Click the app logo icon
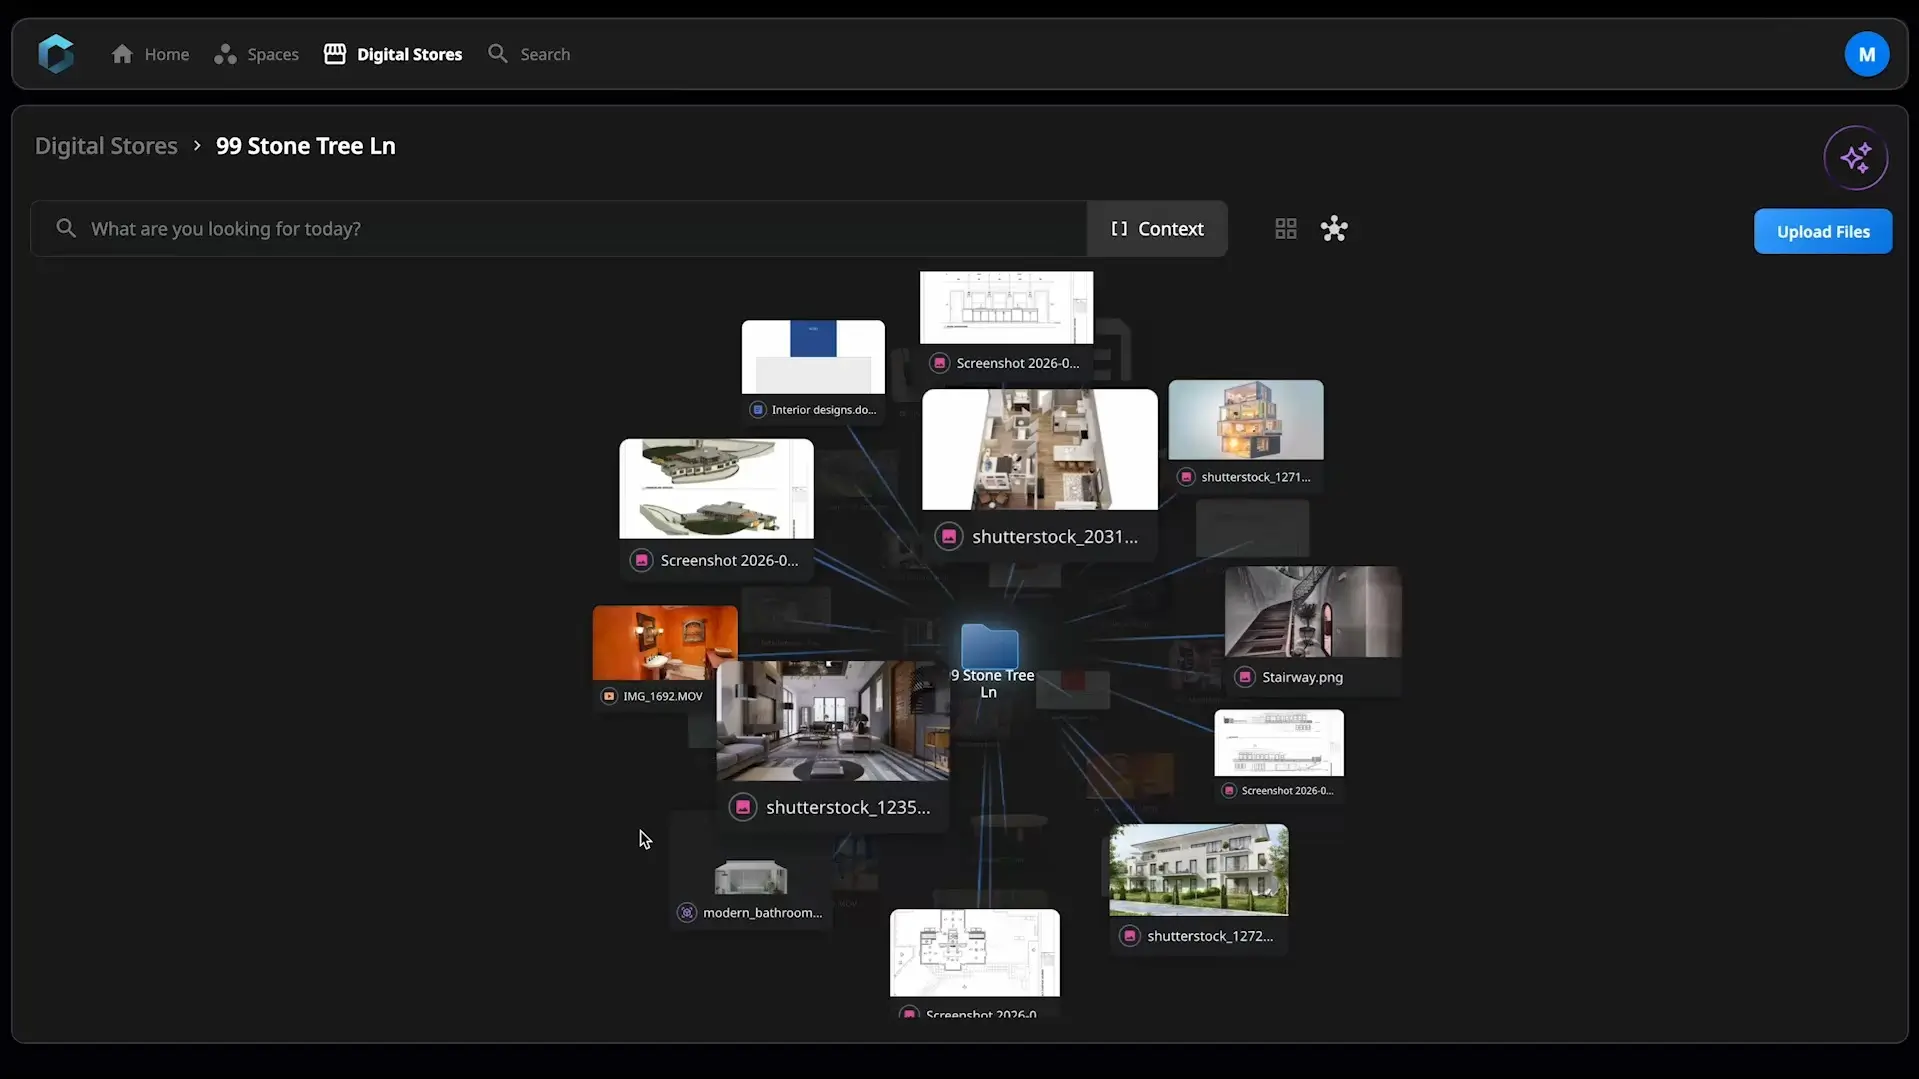The image size is (1919, 1079). click(x=56, y=54)
